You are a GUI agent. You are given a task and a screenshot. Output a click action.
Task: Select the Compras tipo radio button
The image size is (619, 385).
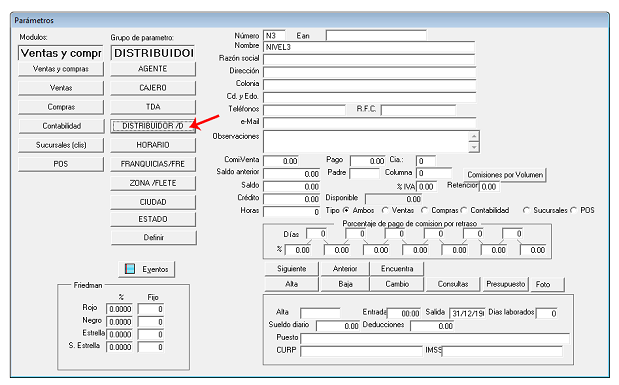tap(424, 210)
